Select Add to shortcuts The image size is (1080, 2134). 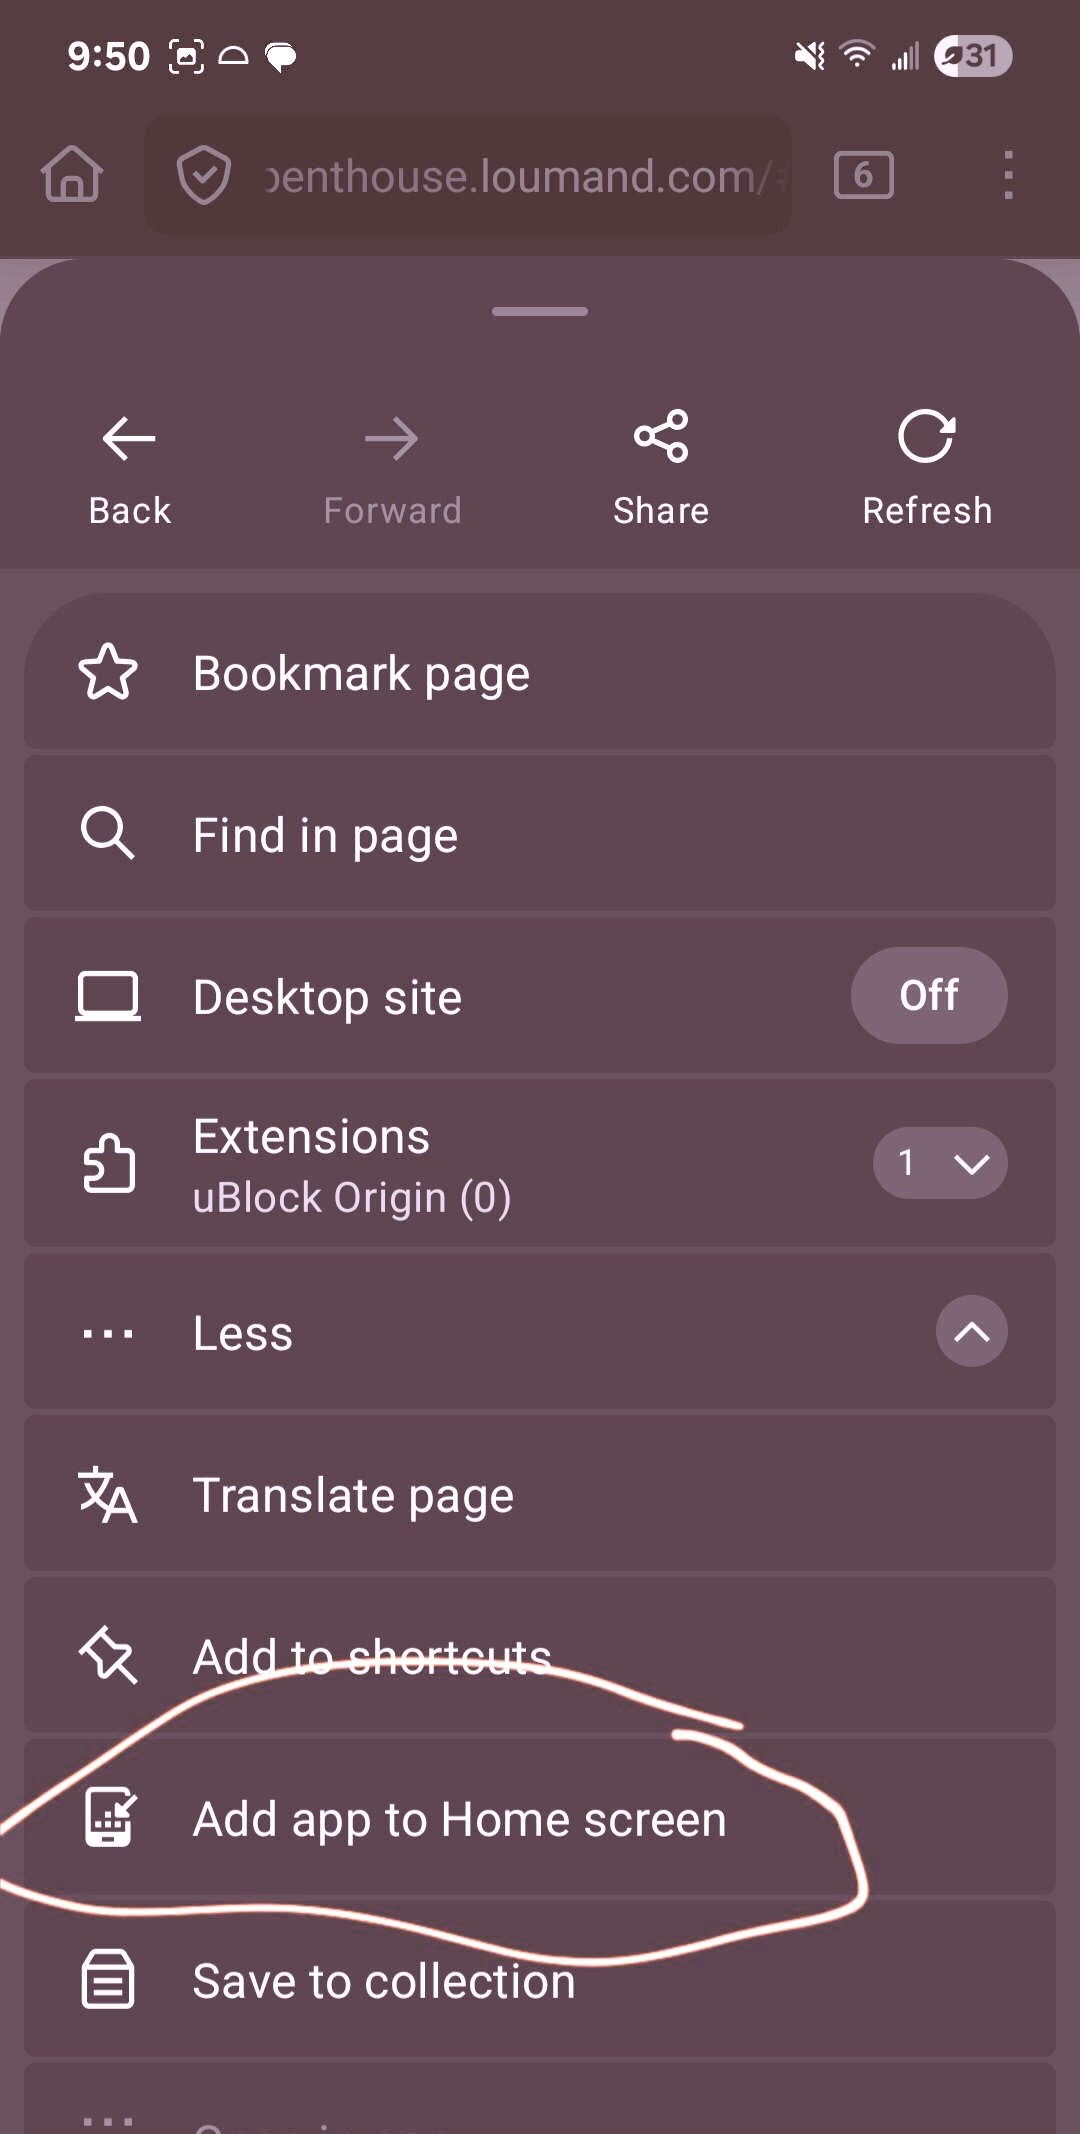[371, 1657]
